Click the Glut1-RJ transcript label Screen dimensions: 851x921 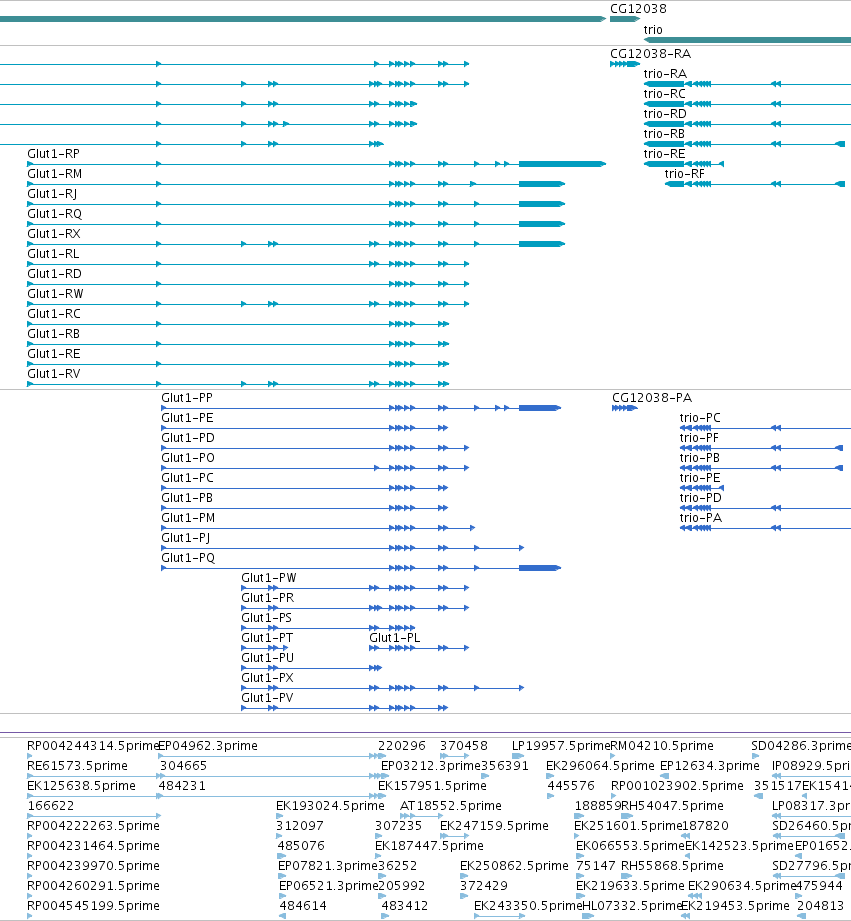click(x=52, y=193)
